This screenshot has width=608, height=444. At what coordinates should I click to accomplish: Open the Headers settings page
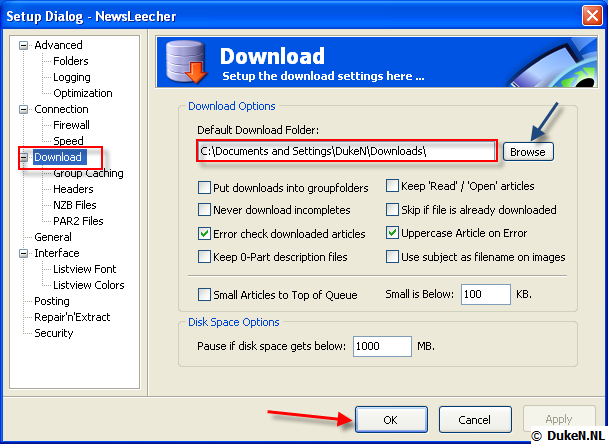73,189
